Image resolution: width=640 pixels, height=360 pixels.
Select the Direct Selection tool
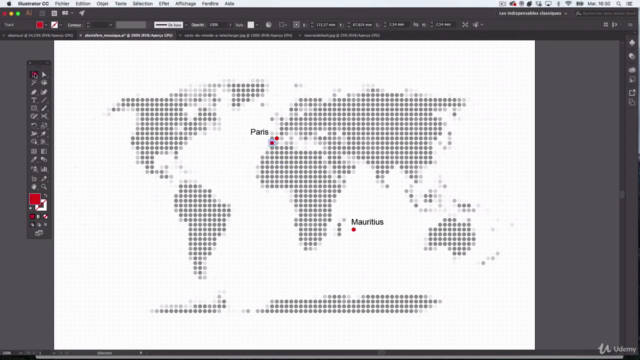point(44,75)
